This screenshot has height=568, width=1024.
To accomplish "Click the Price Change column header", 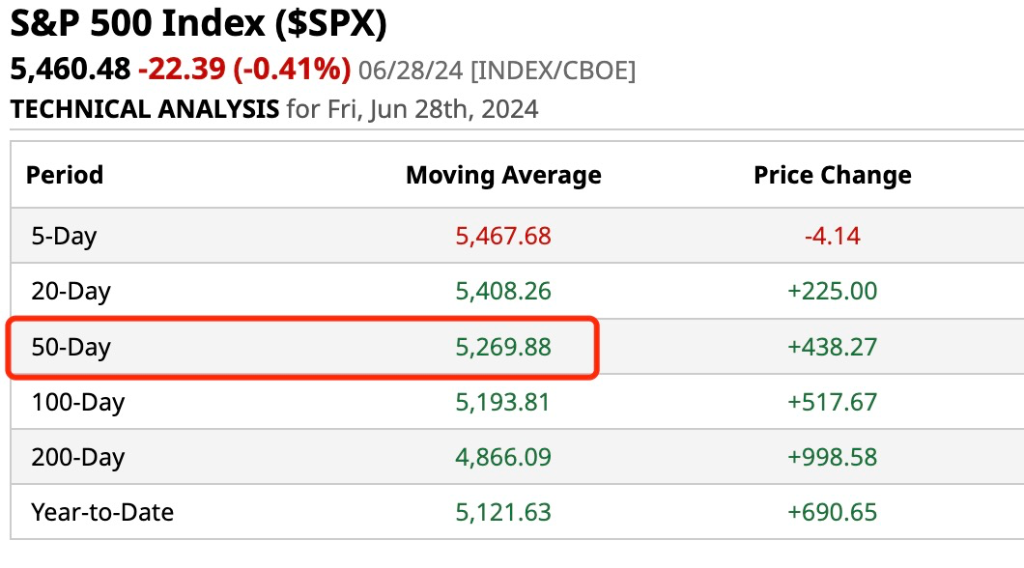I will click(x=832, y=176).
